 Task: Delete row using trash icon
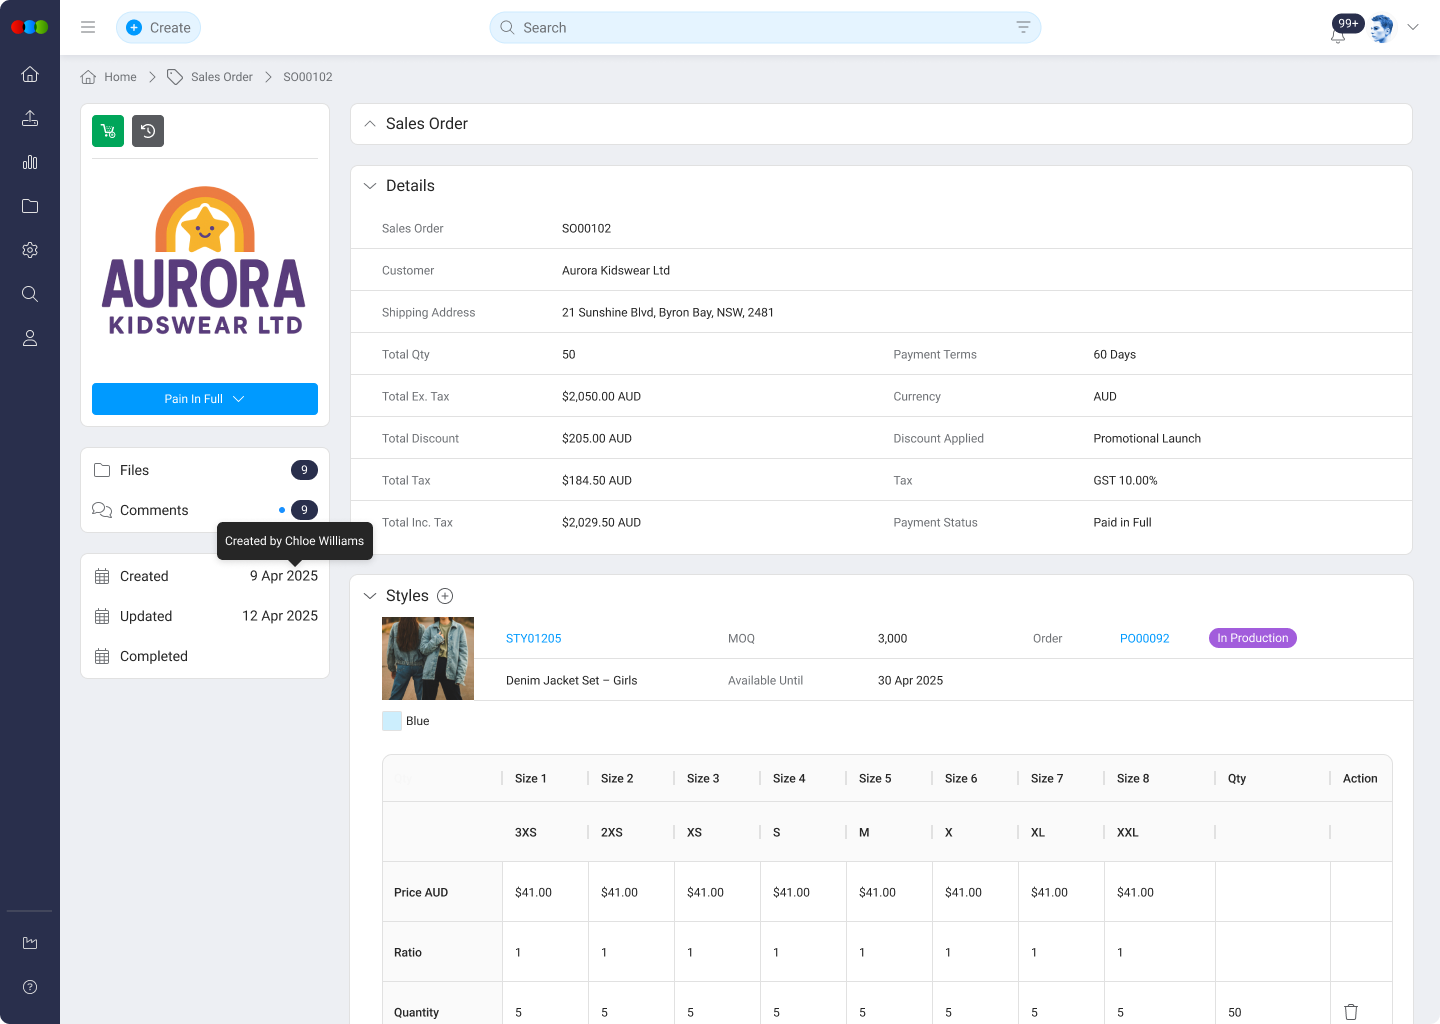pyautogui.click(x=1351, y=1012)
